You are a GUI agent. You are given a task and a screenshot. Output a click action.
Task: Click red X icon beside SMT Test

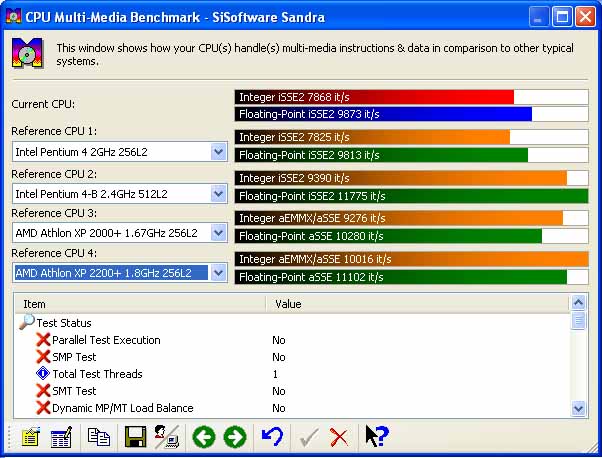click(x=43, y=390)
